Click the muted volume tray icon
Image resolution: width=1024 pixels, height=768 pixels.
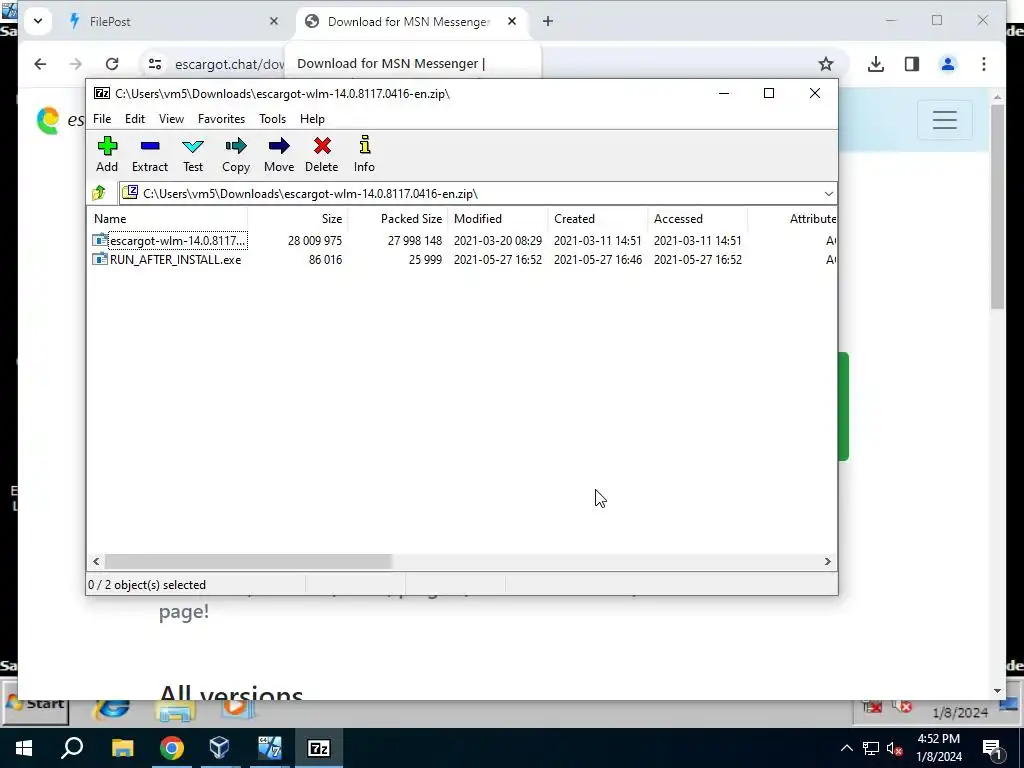pos(895,748)
